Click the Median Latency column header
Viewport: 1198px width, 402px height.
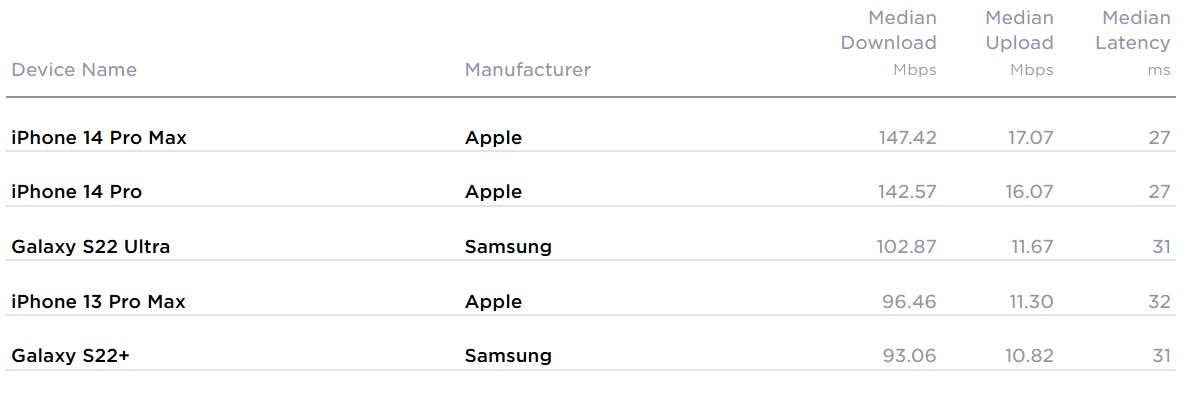pos(1133,43)
